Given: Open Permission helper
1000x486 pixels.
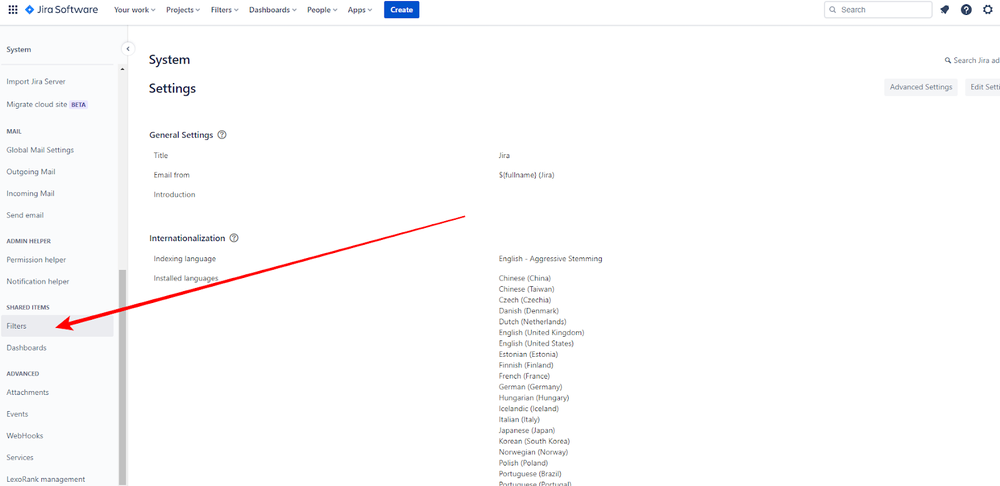Looking at the screenshot, I should click(x=36, y=260).
